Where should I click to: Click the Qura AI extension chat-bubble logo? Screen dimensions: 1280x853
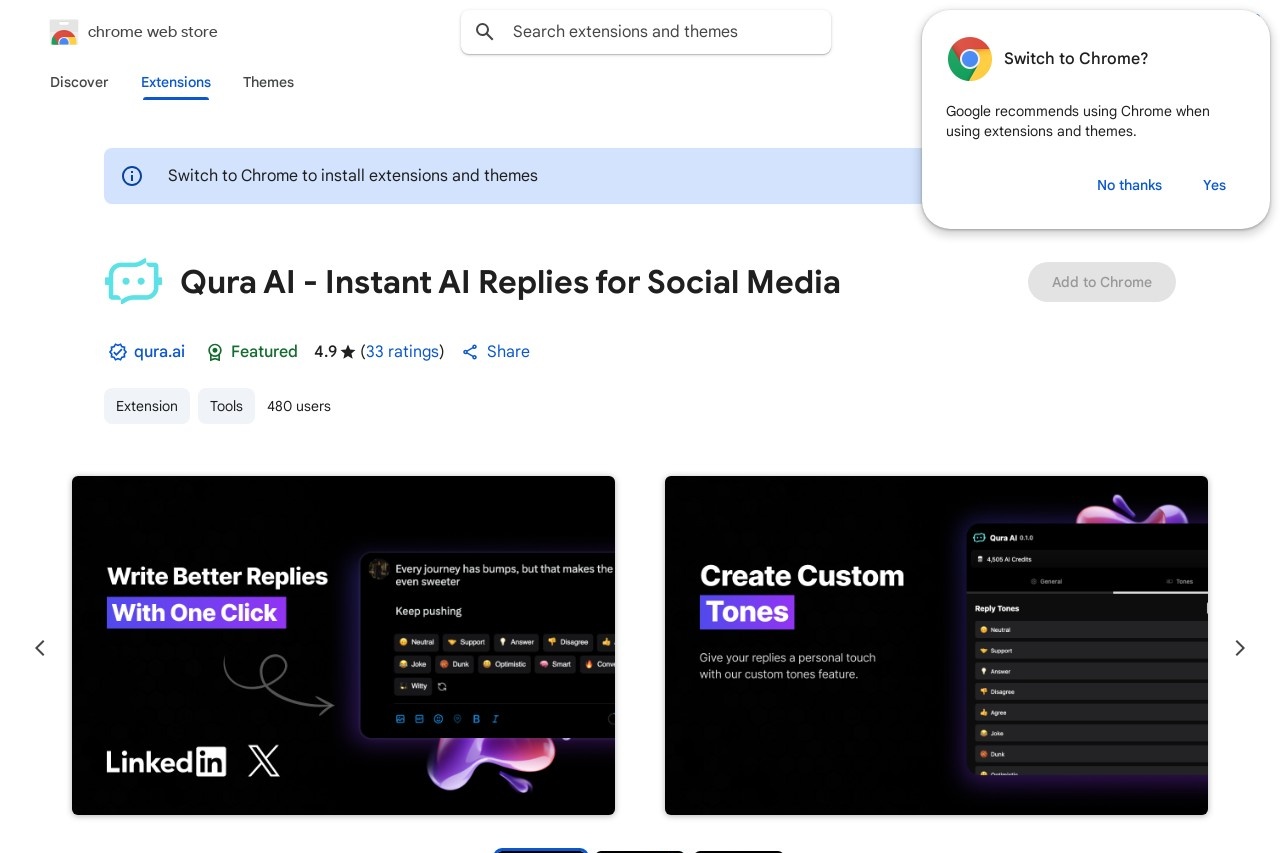pos(133,282)
